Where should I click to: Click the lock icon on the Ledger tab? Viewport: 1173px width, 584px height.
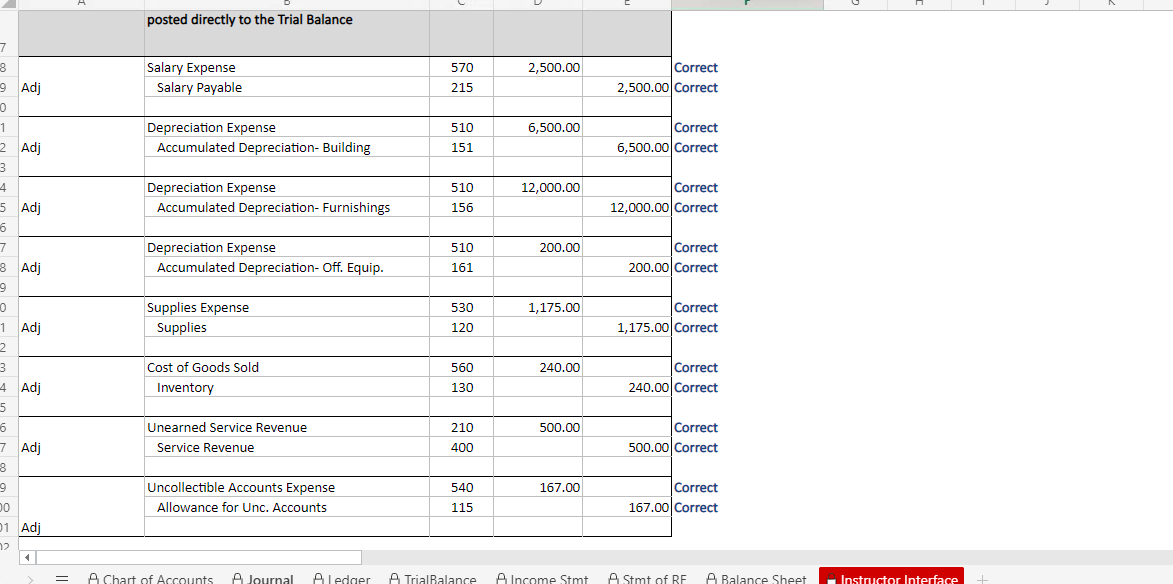pyautogui.click(x=318, y=578)
